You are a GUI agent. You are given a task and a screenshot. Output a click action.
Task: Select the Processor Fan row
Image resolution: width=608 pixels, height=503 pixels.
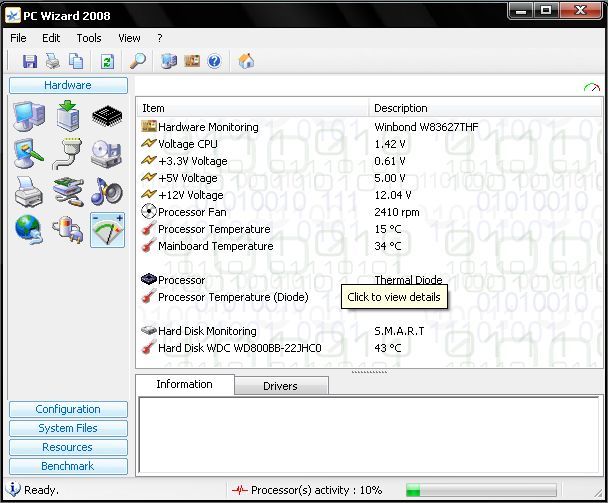[x=369, y=212]
